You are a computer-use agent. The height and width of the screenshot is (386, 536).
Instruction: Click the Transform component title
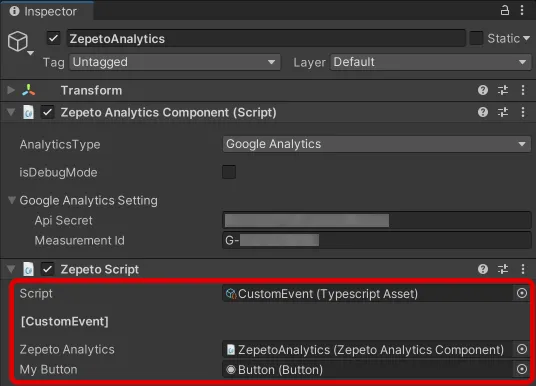point(91,91)
